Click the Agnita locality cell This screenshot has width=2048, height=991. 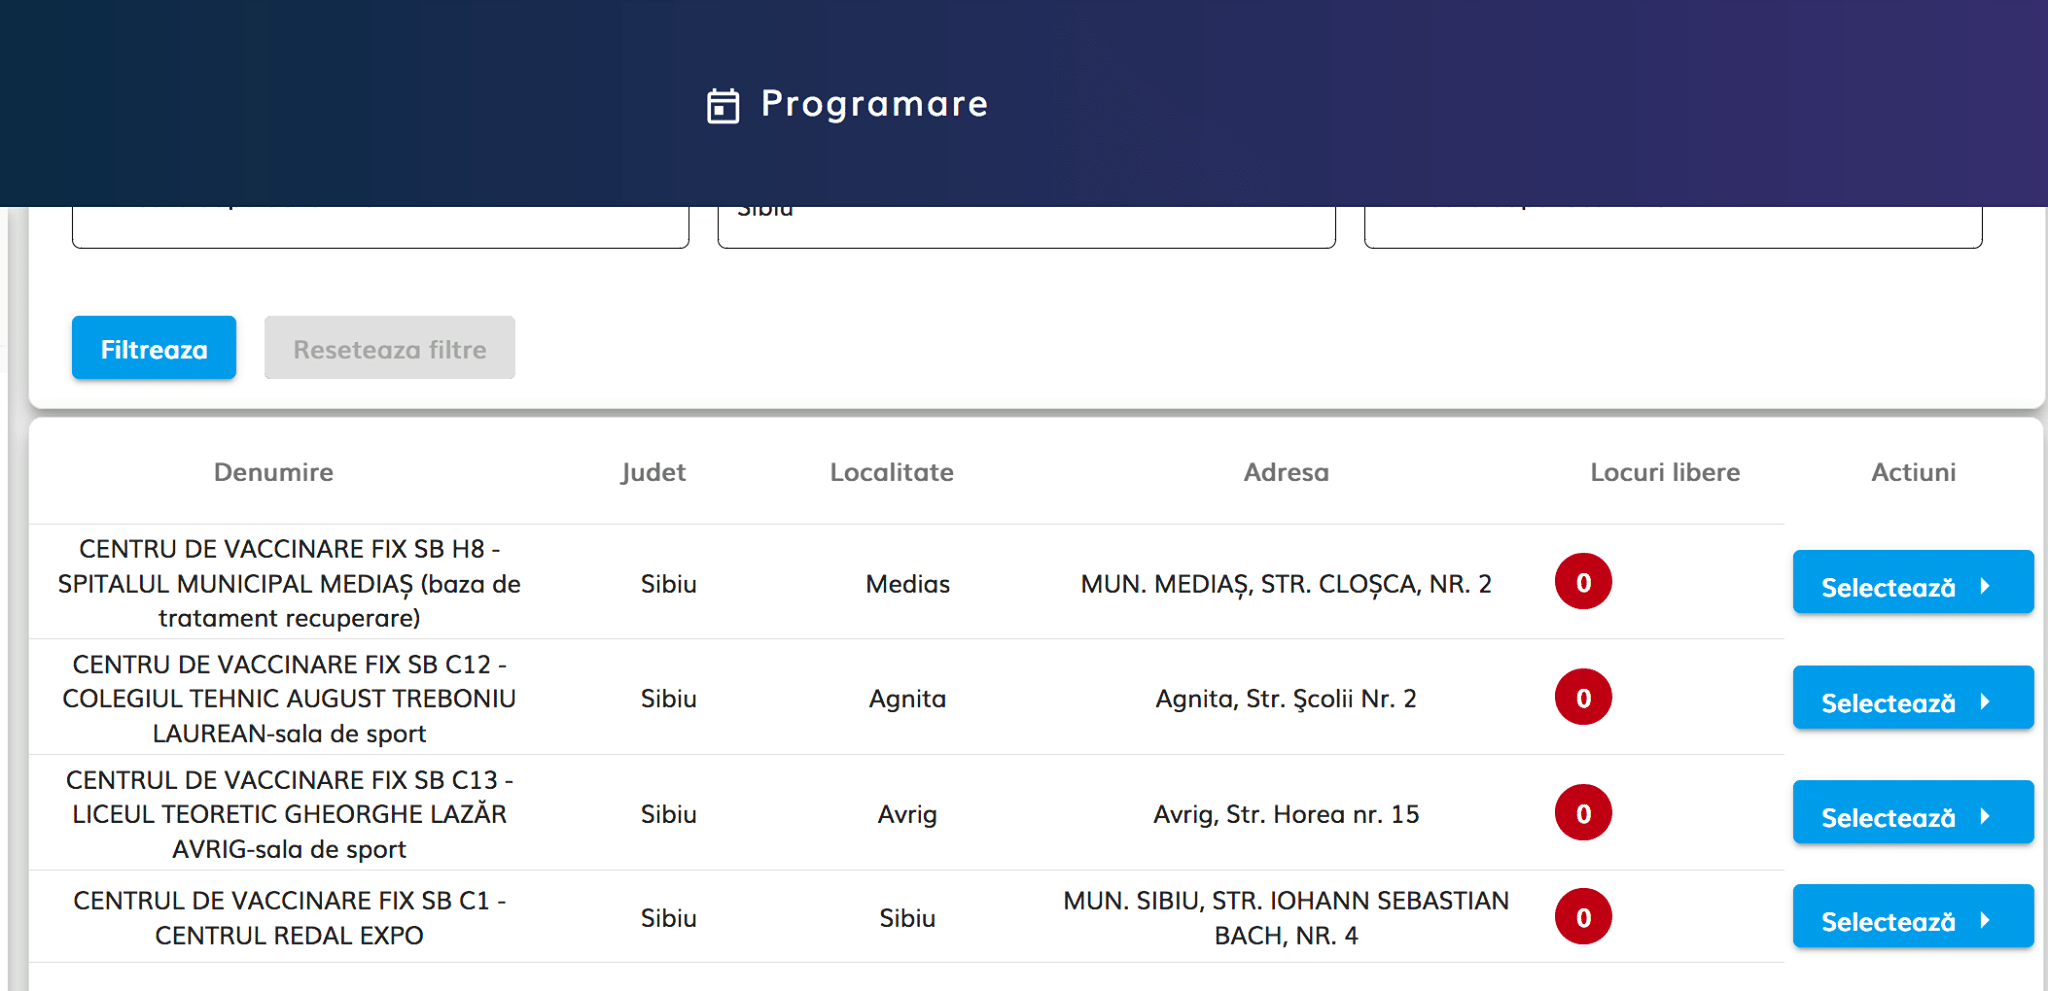click(907, 699)
